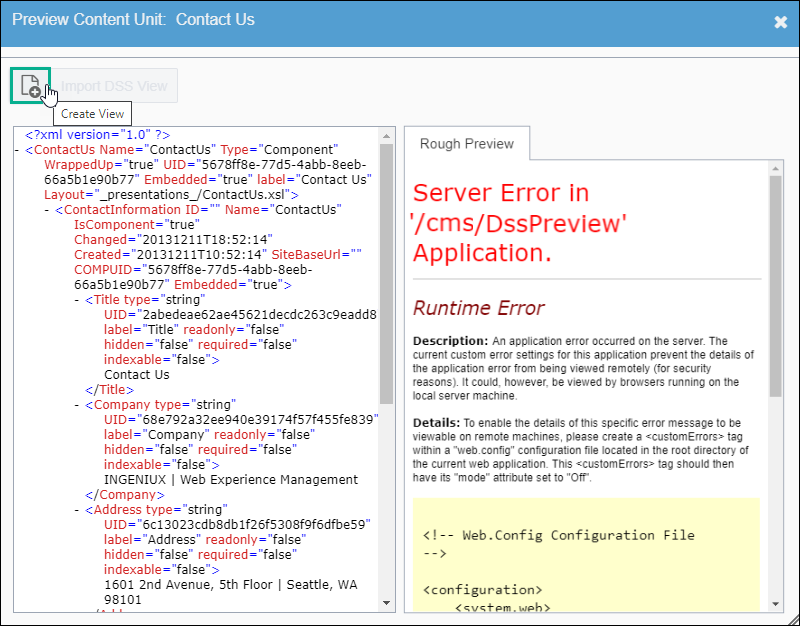Click the closing </Company> tag
Screen dimensions: 800x626
coord(125,495)
